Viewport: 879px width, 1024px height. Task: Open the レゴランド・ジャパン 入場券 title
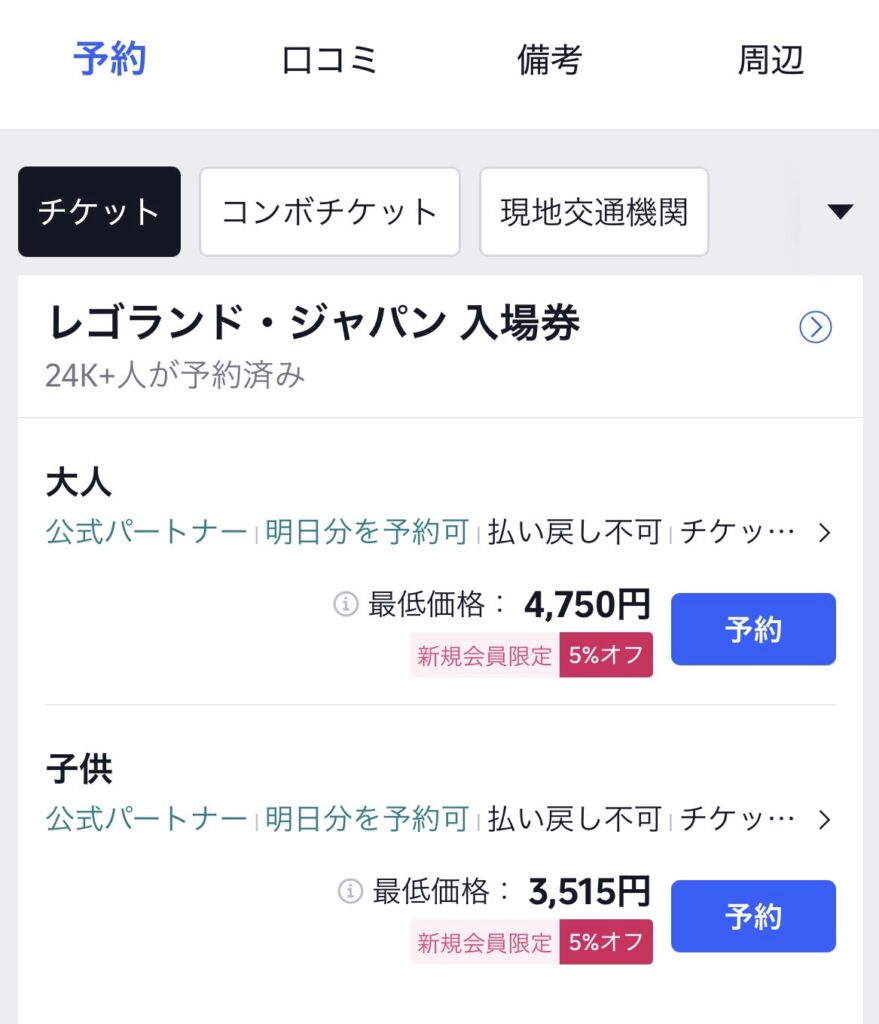(x=313, y=324)
